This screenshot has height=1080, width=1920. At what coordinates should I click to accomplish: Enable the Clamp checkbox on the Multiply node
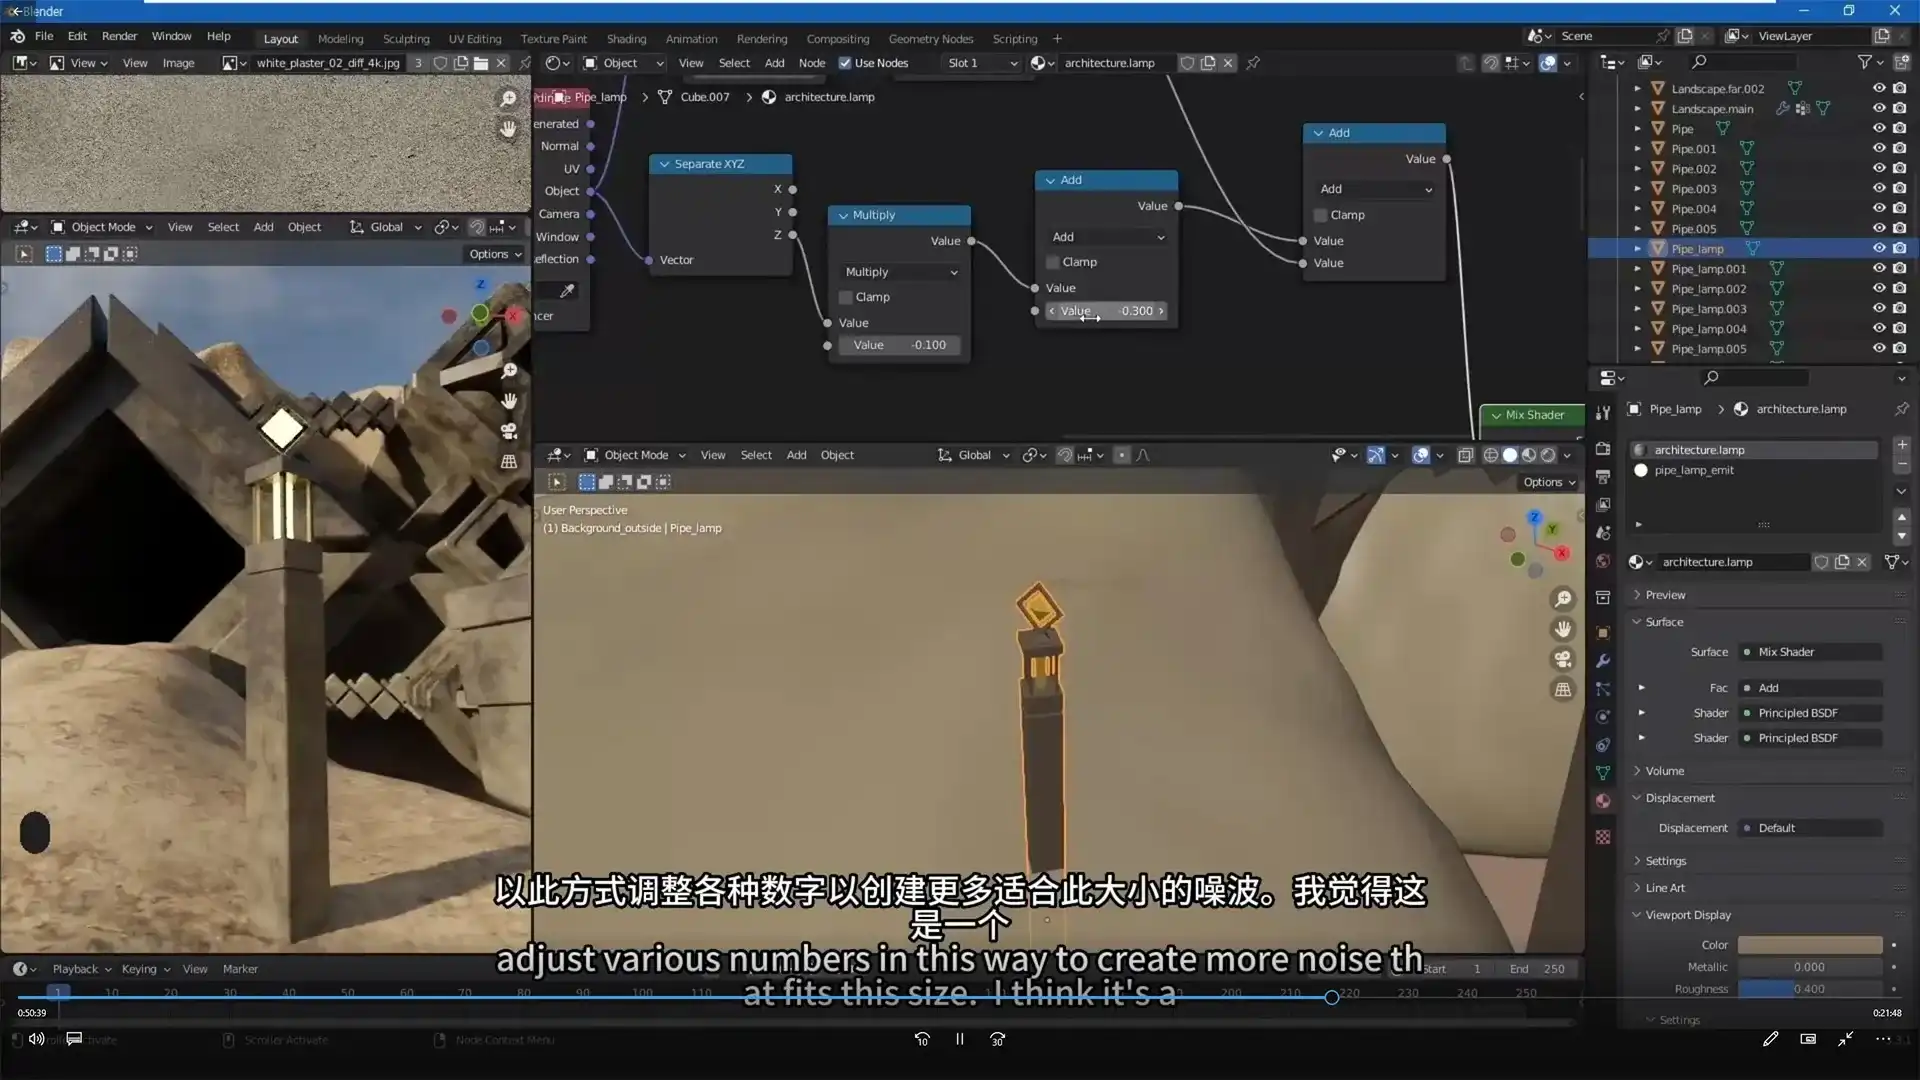pyautogui.click(x=846, y=297)
